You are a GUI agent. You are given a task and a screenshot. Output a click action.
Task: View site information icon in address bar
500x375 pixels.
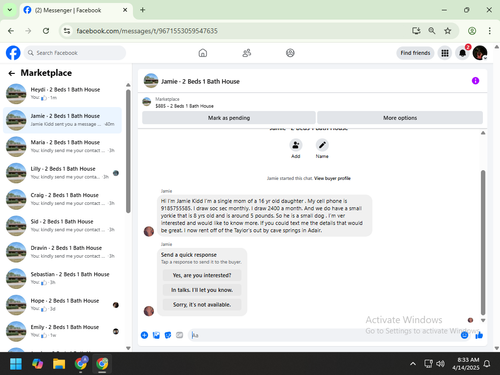[x=67, y=31]
